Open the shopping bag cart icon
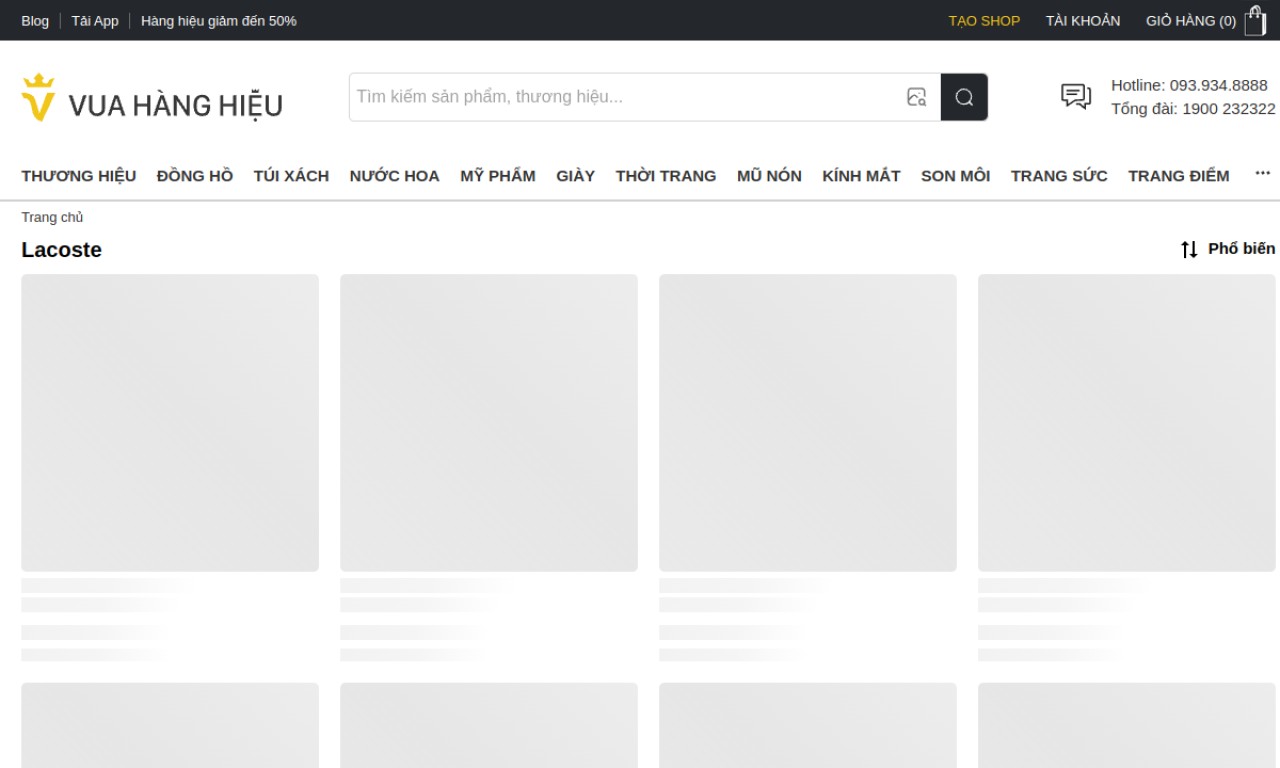 [x=1255, y=21]
